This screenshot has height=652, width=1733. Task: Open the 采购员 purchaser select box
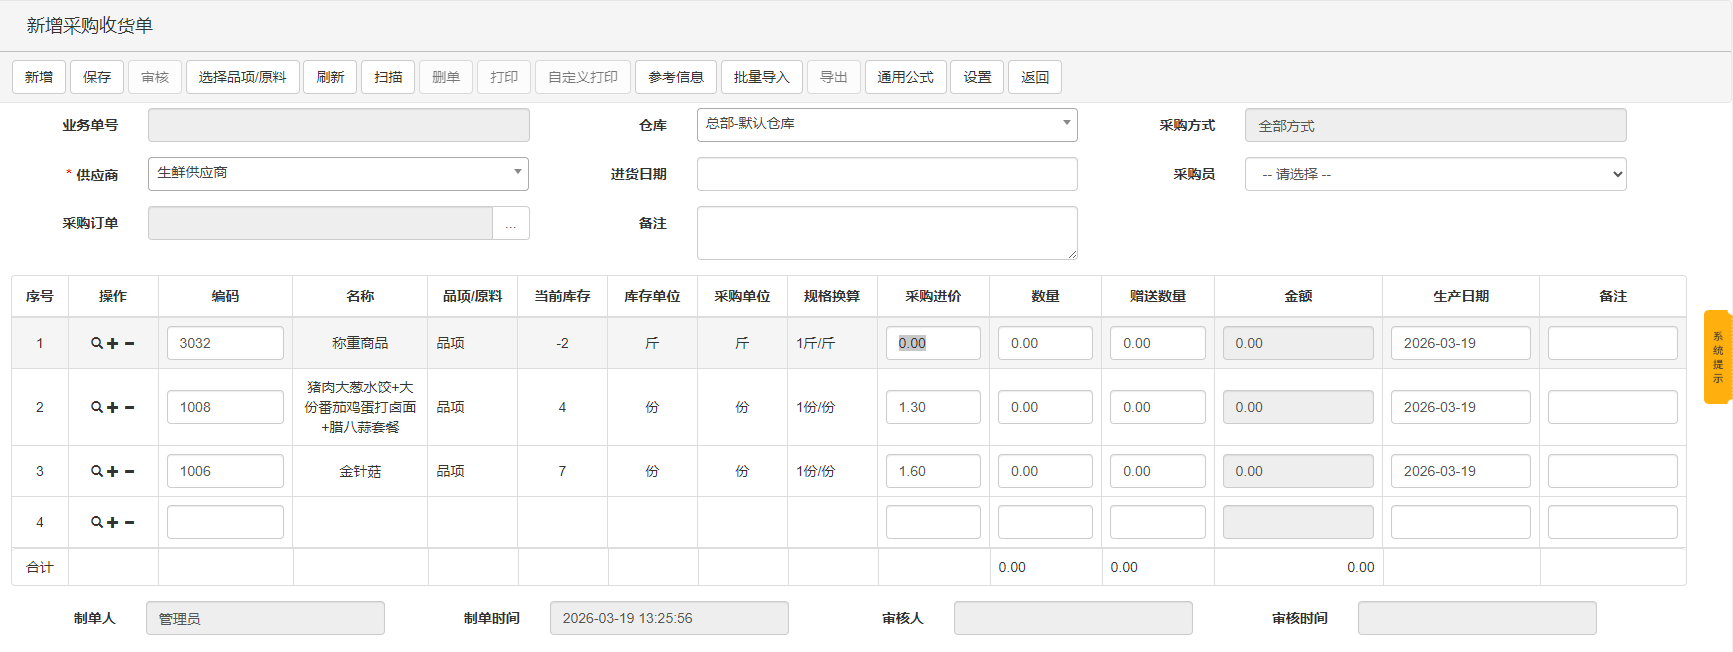1435,174
